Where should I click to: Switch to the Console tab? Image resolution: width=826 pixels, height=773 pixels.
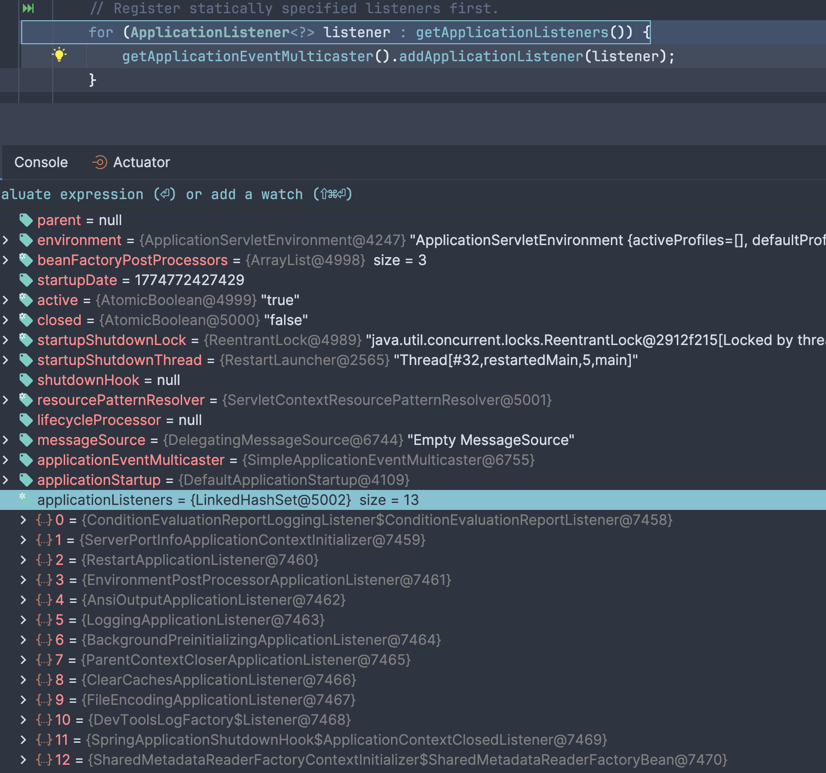click(40, 162)
